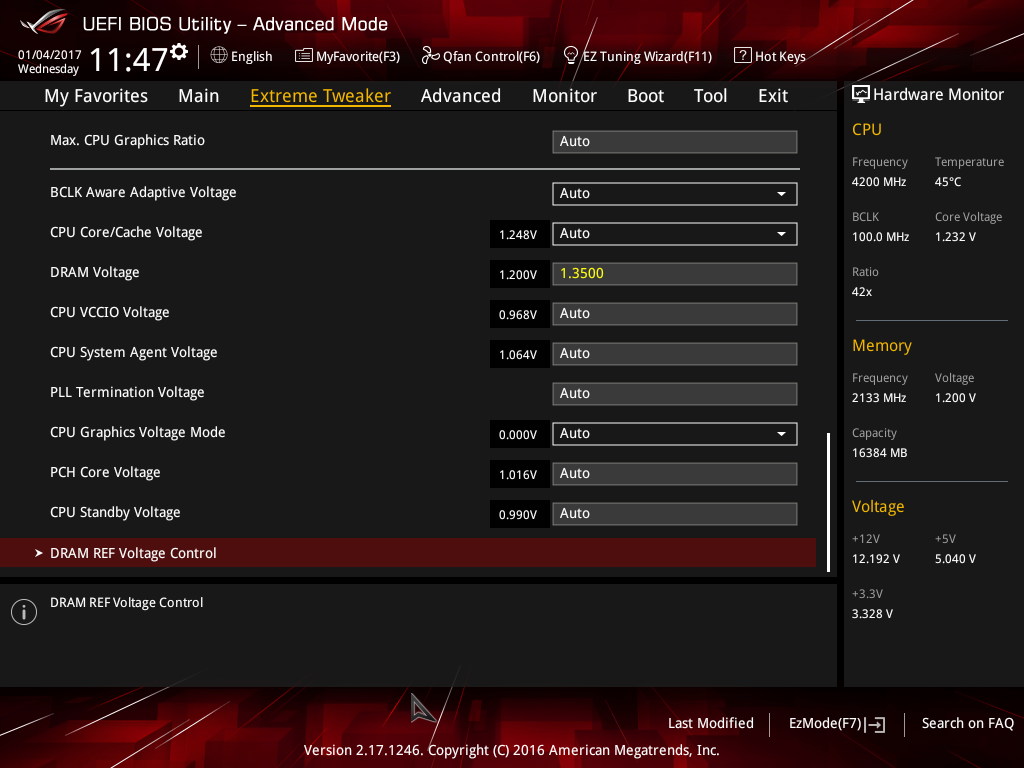Open the Advanced tab
The width and height of the screenshot is (1024, 768).
[x=461, y=96]
